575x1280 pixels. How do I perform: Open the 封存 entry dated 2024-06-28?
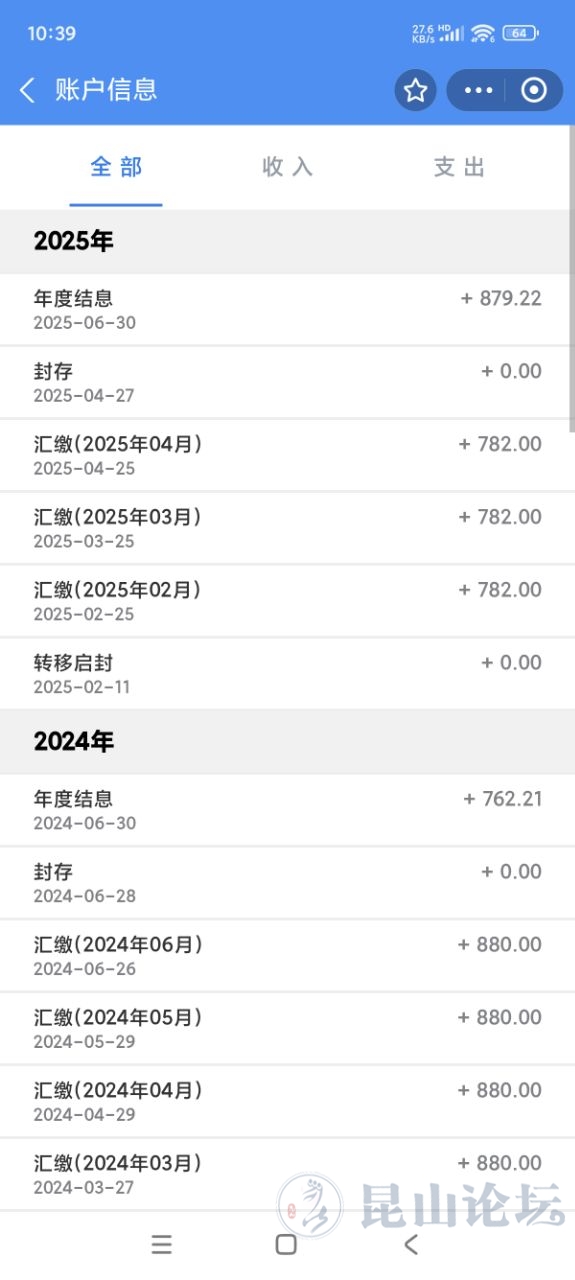287,883
